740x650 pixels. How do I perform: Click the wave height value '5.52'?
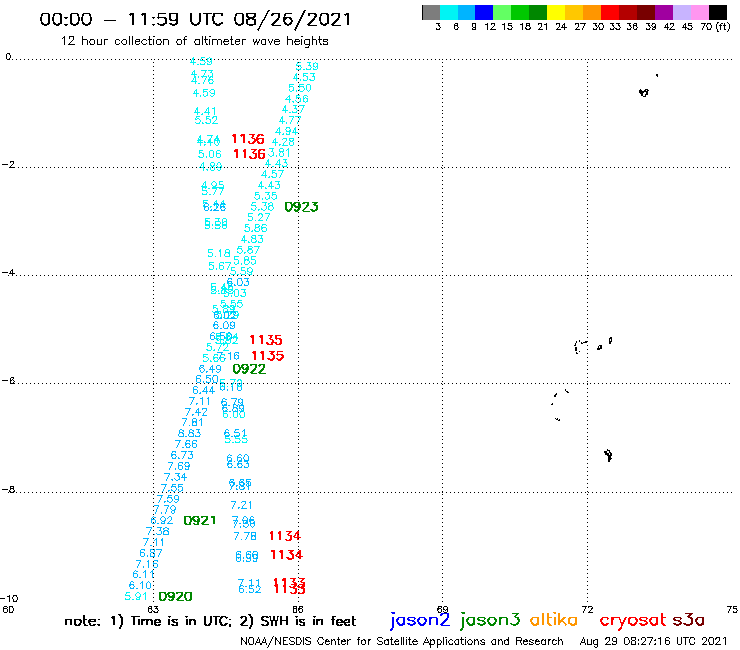[206, 120]
